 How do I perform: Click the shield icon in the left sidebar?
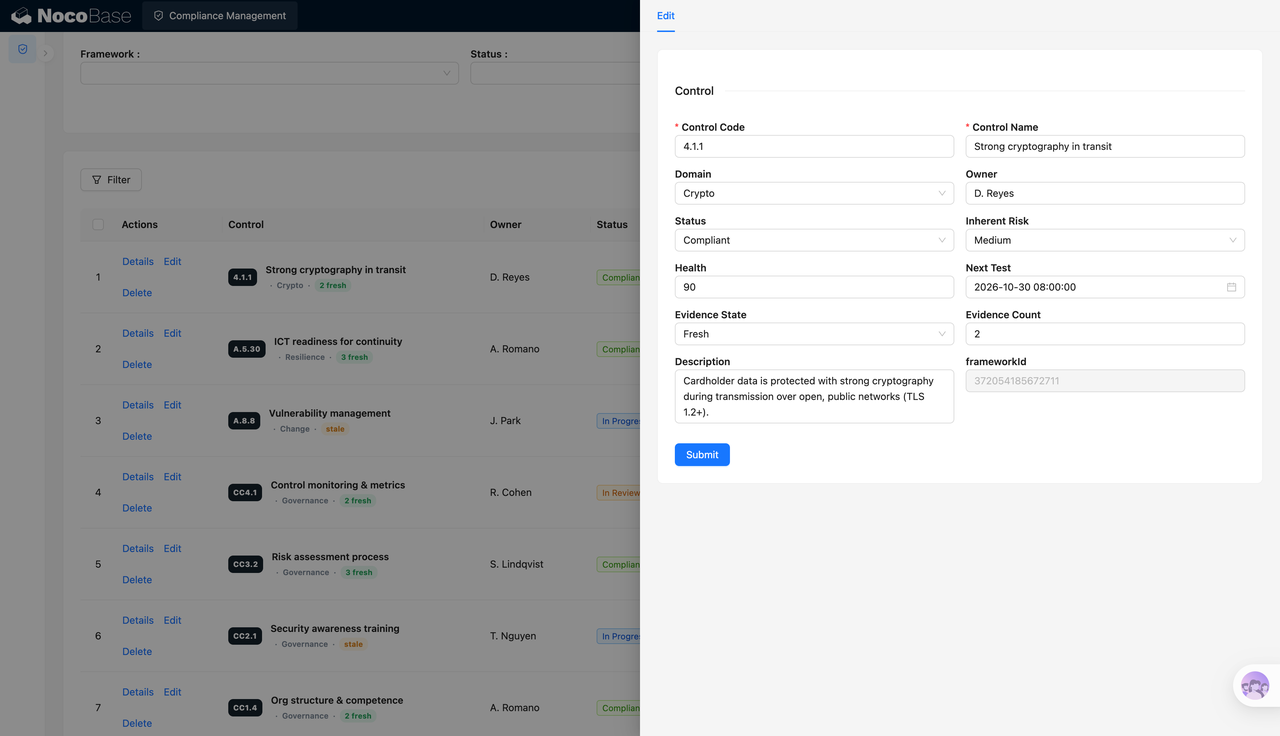pos(23,49)
